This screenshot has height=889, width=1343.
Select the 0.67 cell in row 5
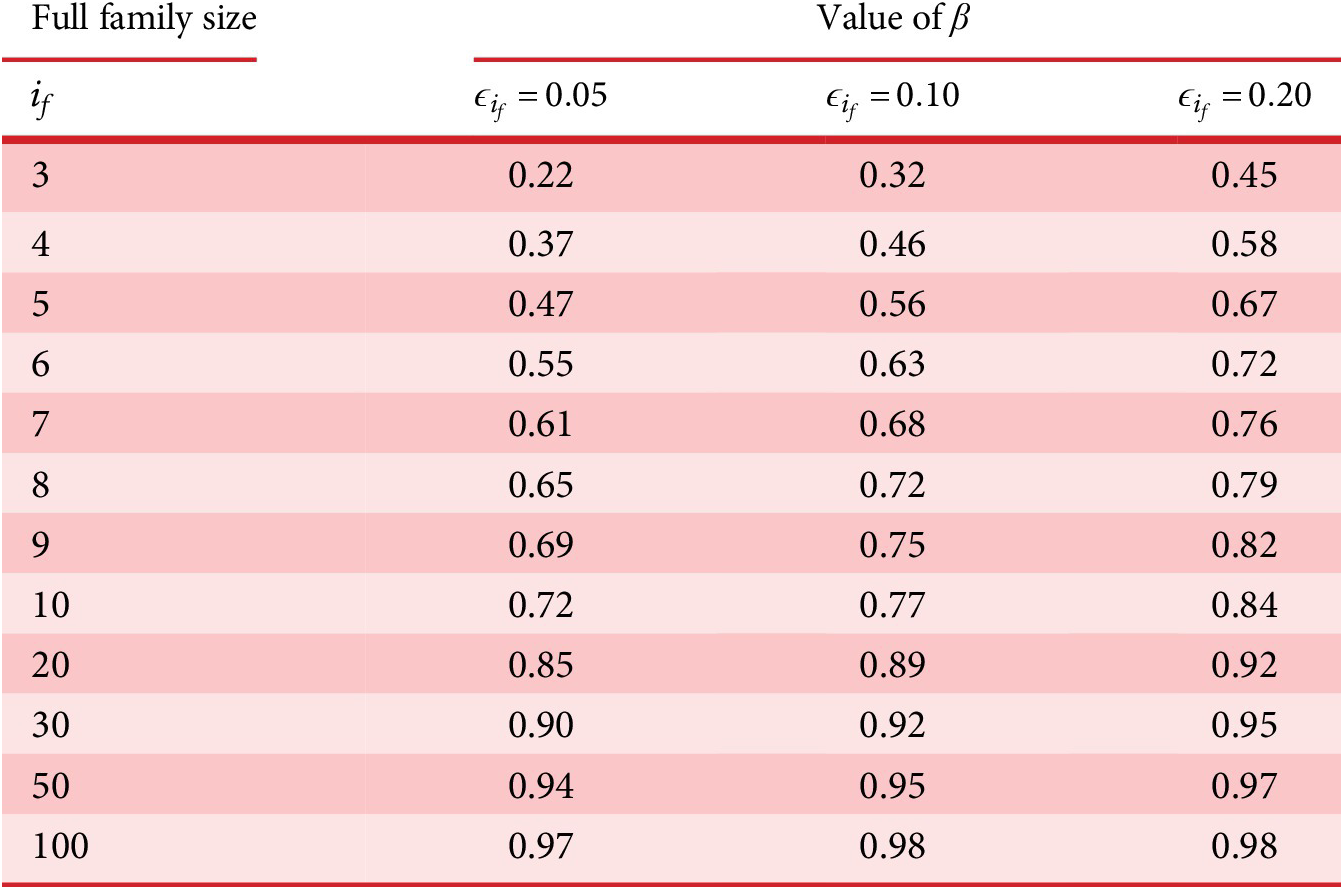tap(1244, 304)
